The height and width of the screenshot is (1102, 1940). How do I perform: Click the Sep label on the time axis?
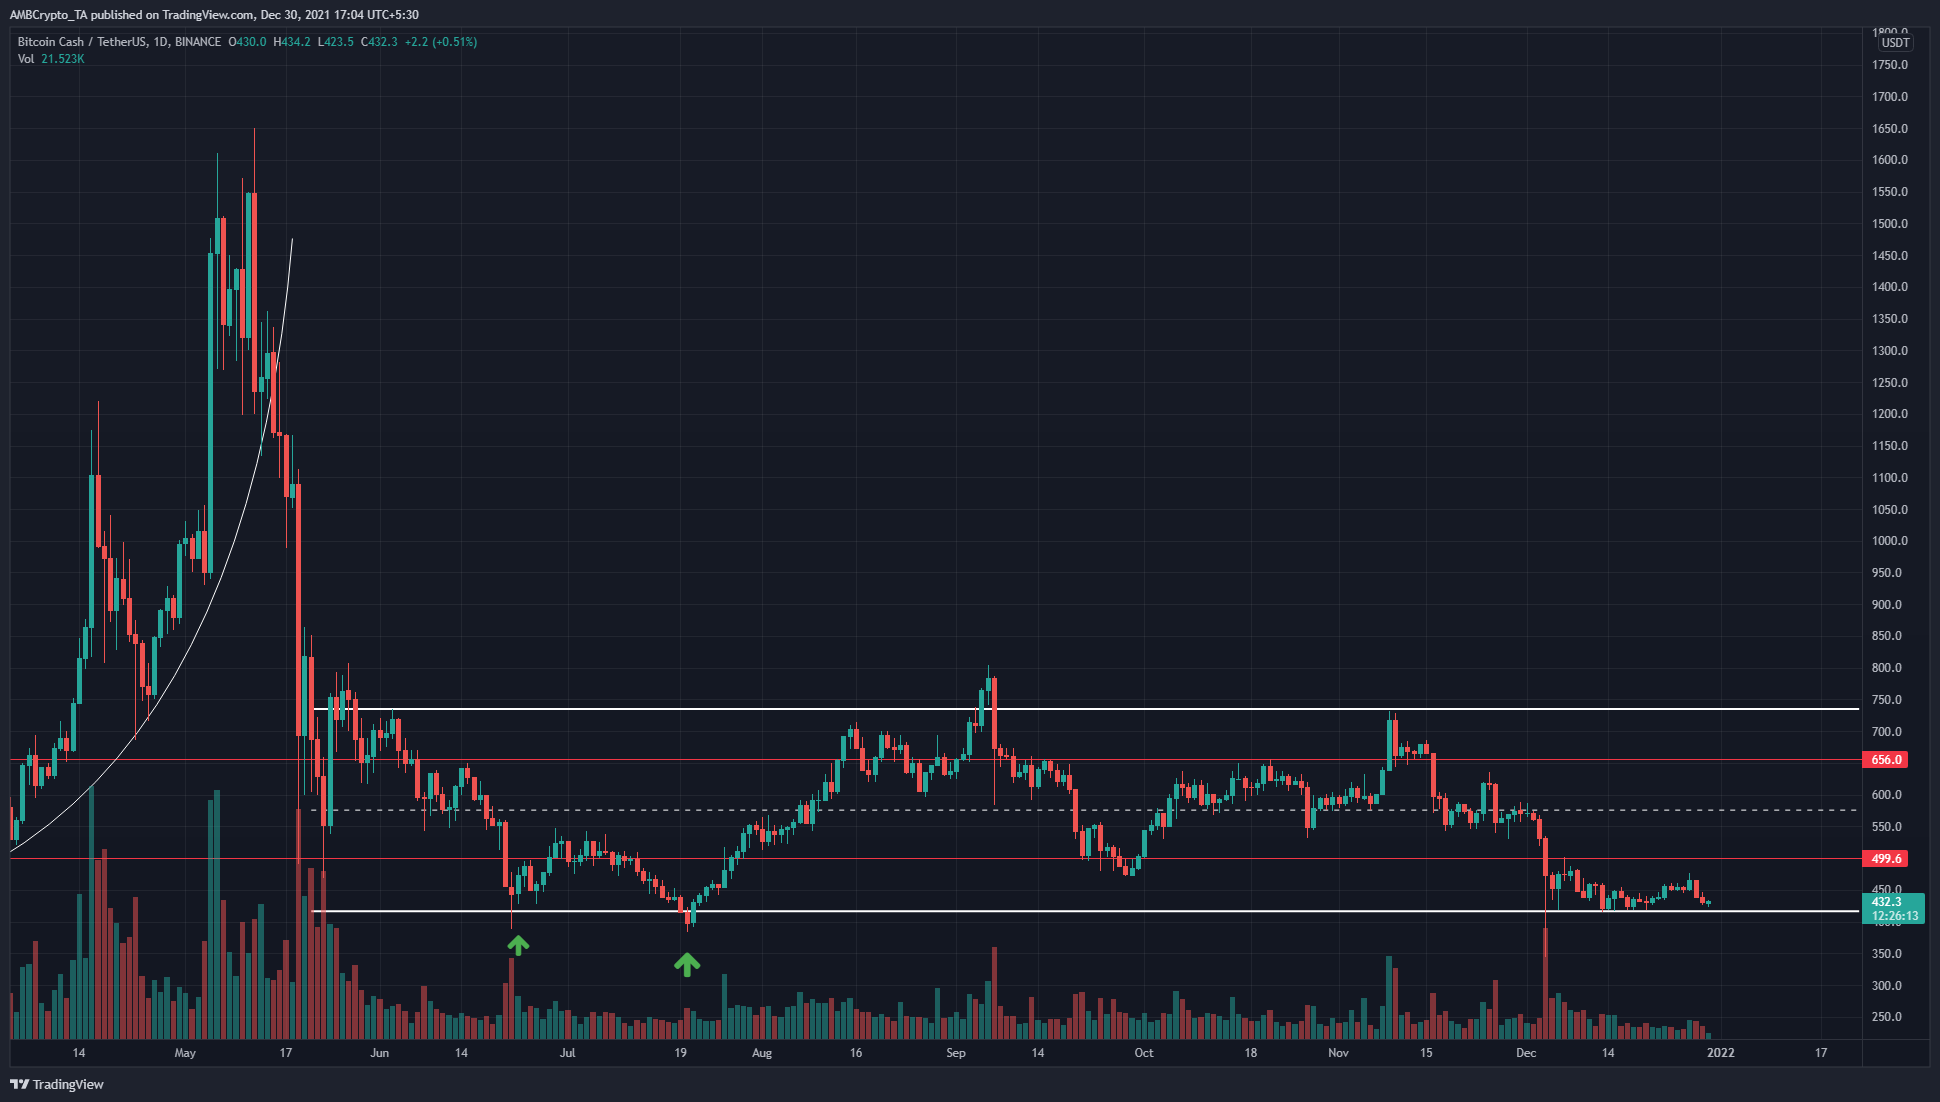coord(956,1053)
